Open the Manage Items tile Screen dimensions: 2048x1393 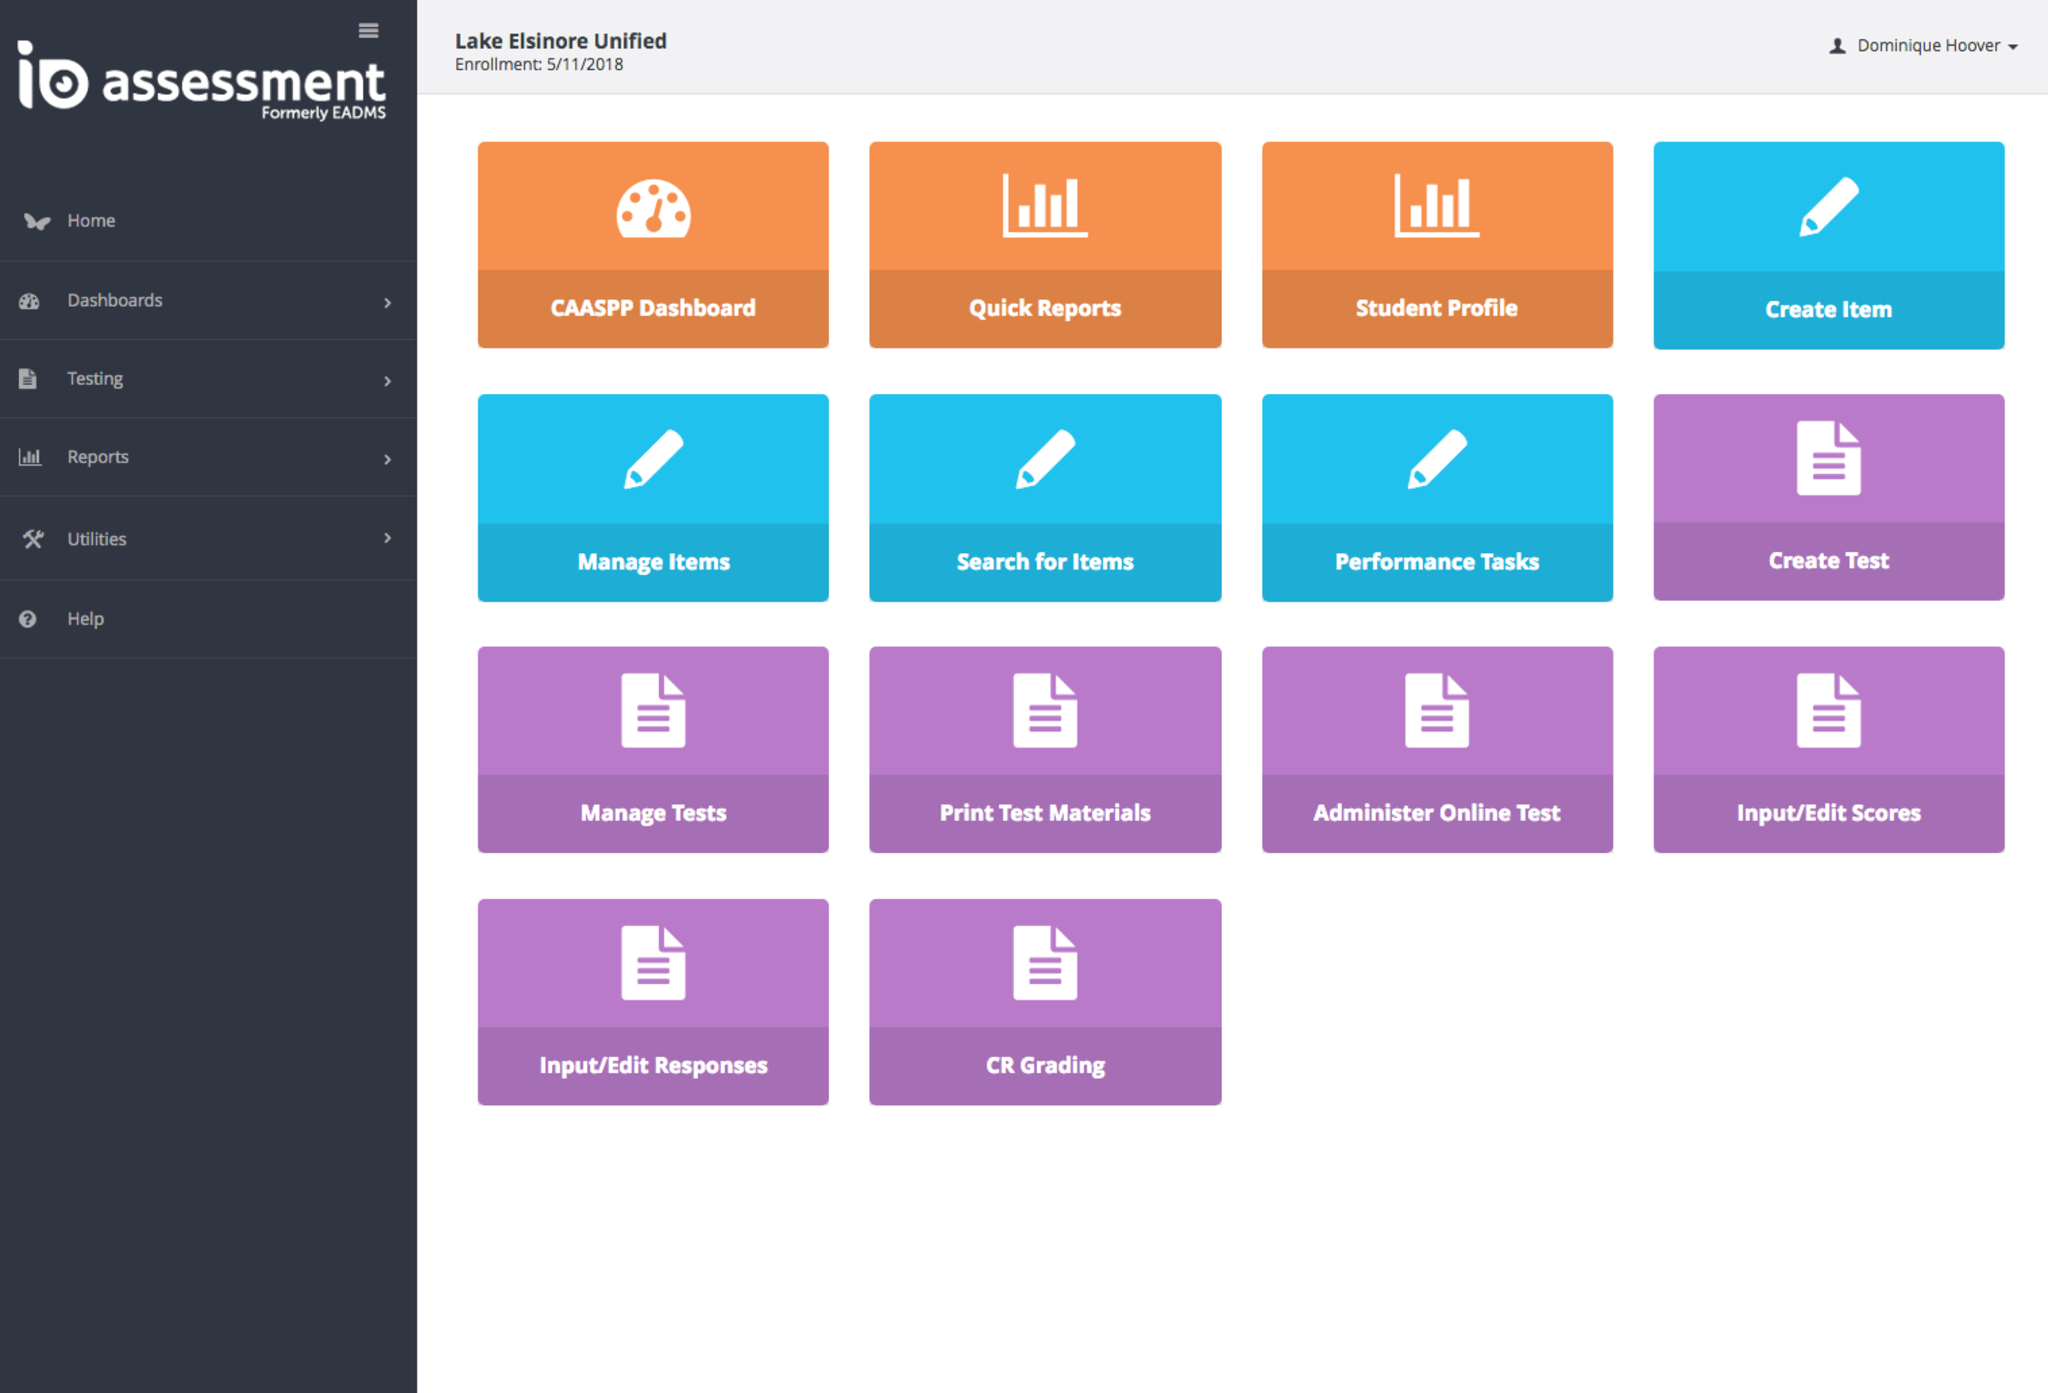point(653,498)
